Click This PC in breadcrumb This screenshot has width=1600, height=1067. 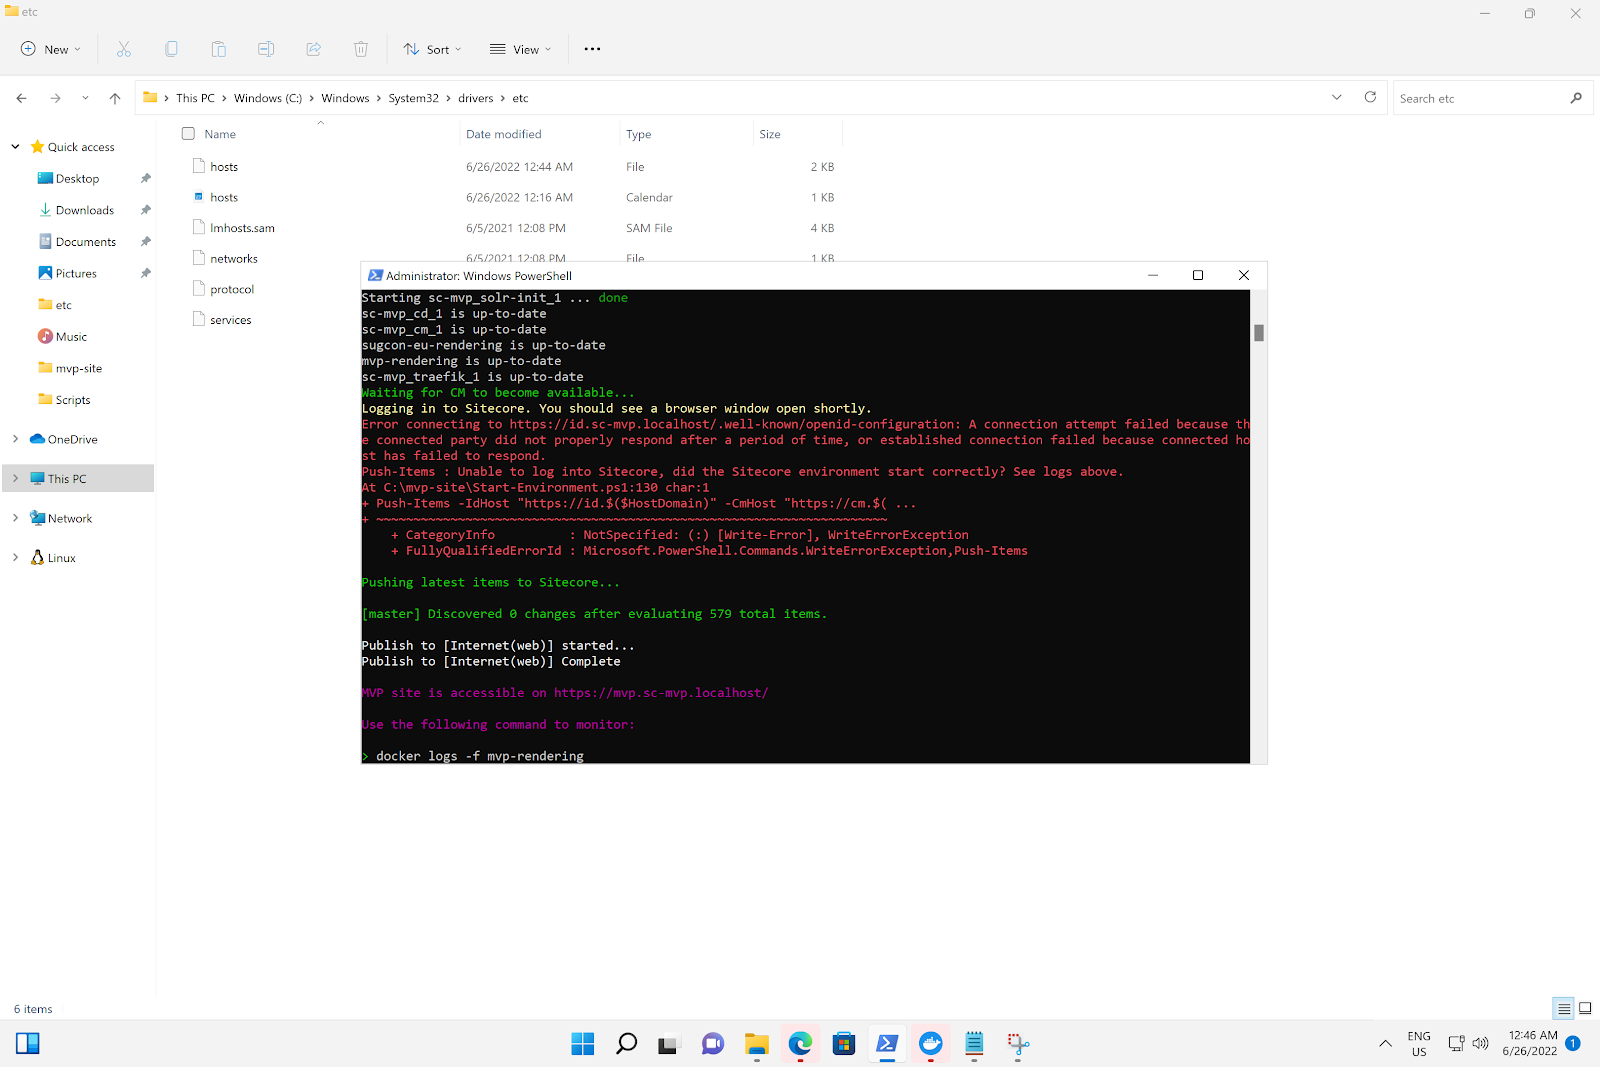point(195,98)
